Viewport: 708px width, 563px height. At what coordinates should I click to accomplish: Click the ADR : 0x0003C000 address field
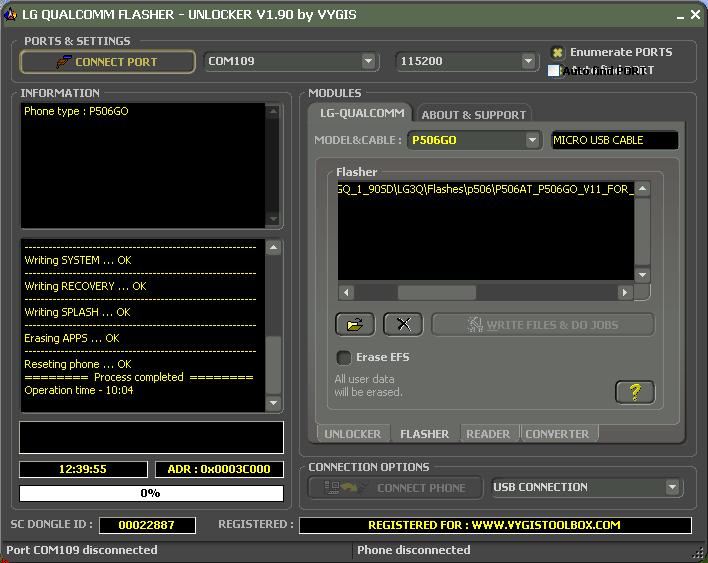pos(219,469)
